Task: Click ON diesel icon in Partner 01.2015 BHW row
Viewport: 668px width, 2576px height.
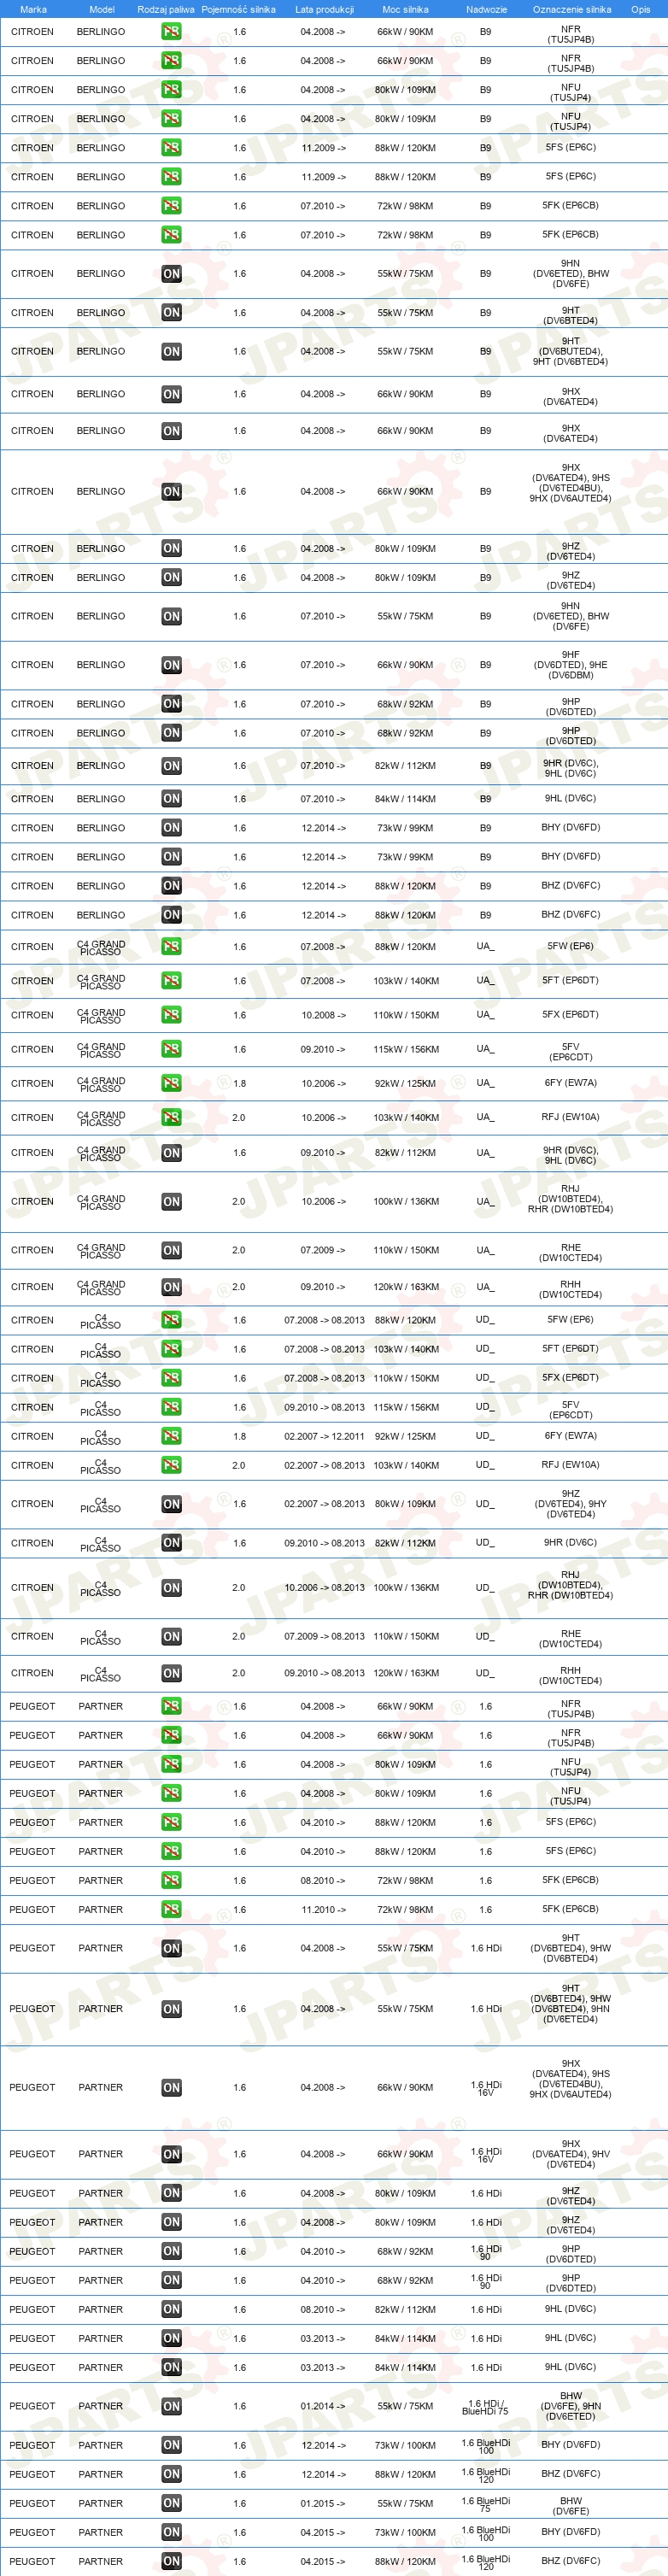Action: (171, 2503)
